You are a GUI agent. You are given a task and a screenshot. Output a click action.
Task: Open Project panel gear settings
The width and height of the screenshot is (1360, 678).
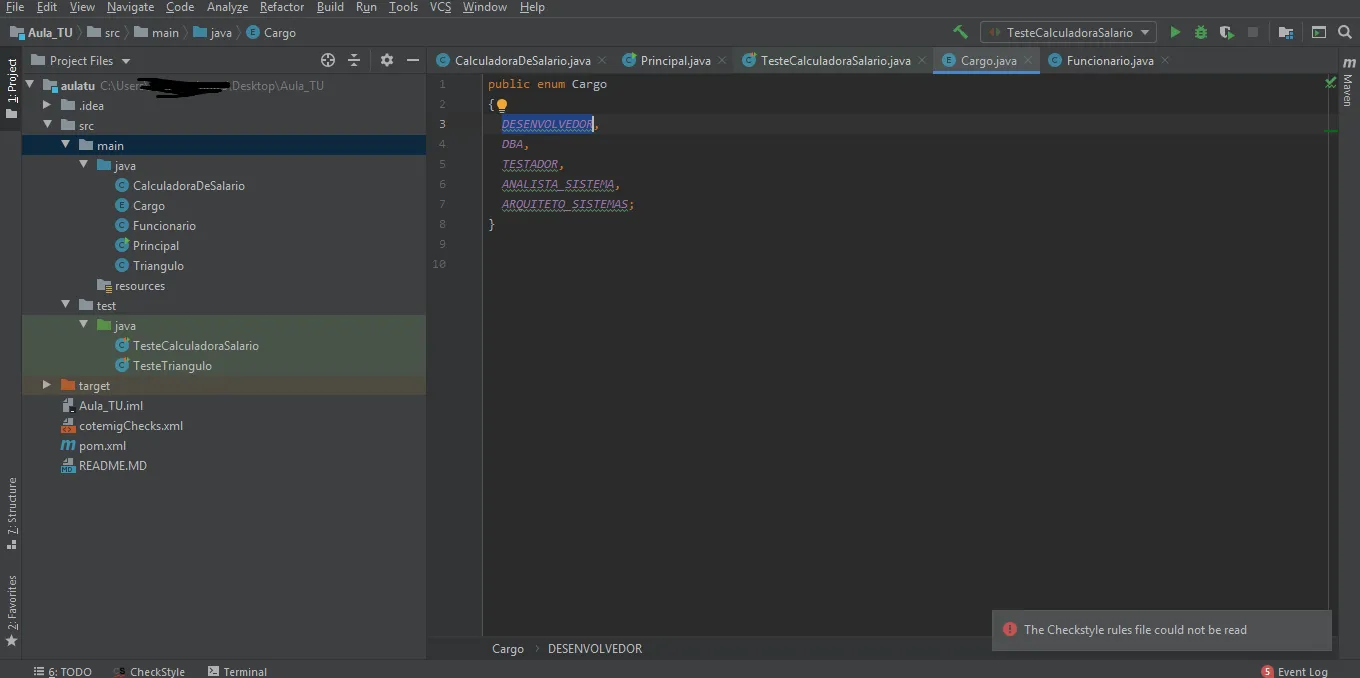click(x=387, y=61)
